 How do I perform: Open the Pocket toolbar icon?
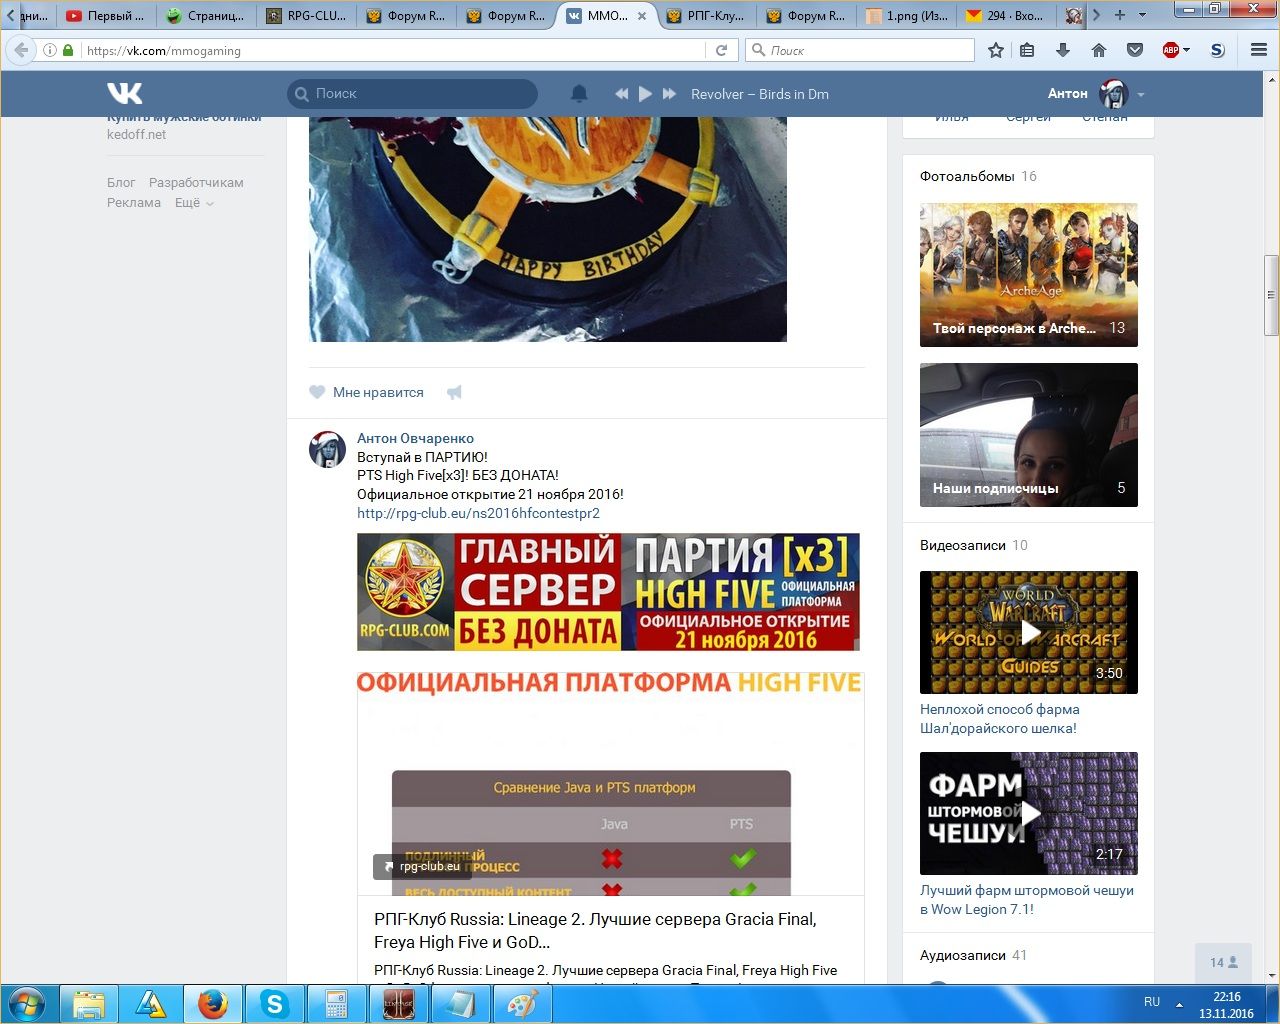(1135, 50)
